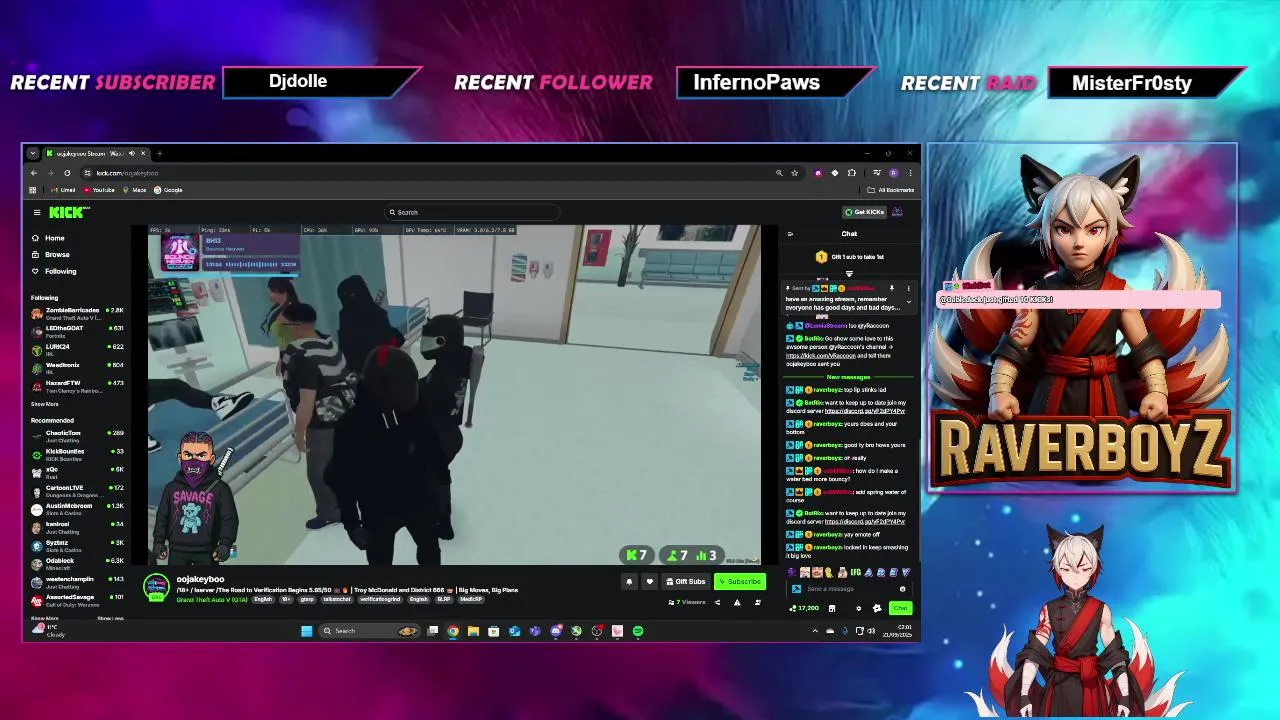
Task: Toggle follow heart icon for oojakeyboo
Action: 649,582
